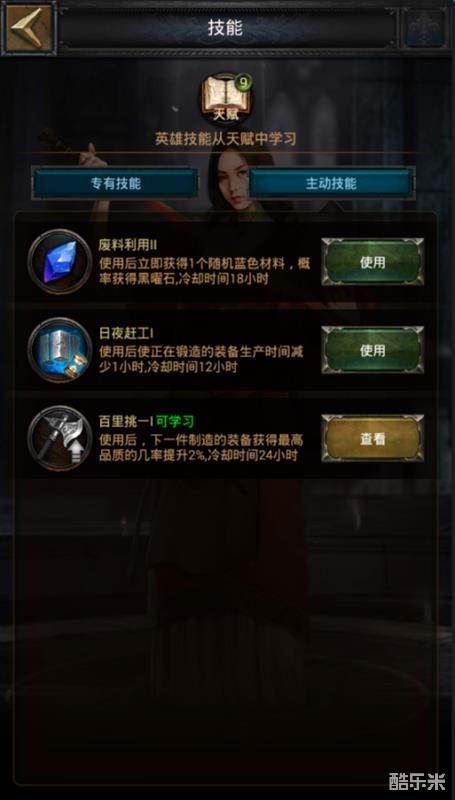455x800 pixels.
Task: Click 查看 button for 百里挑一I
Action: pos(372,438)
